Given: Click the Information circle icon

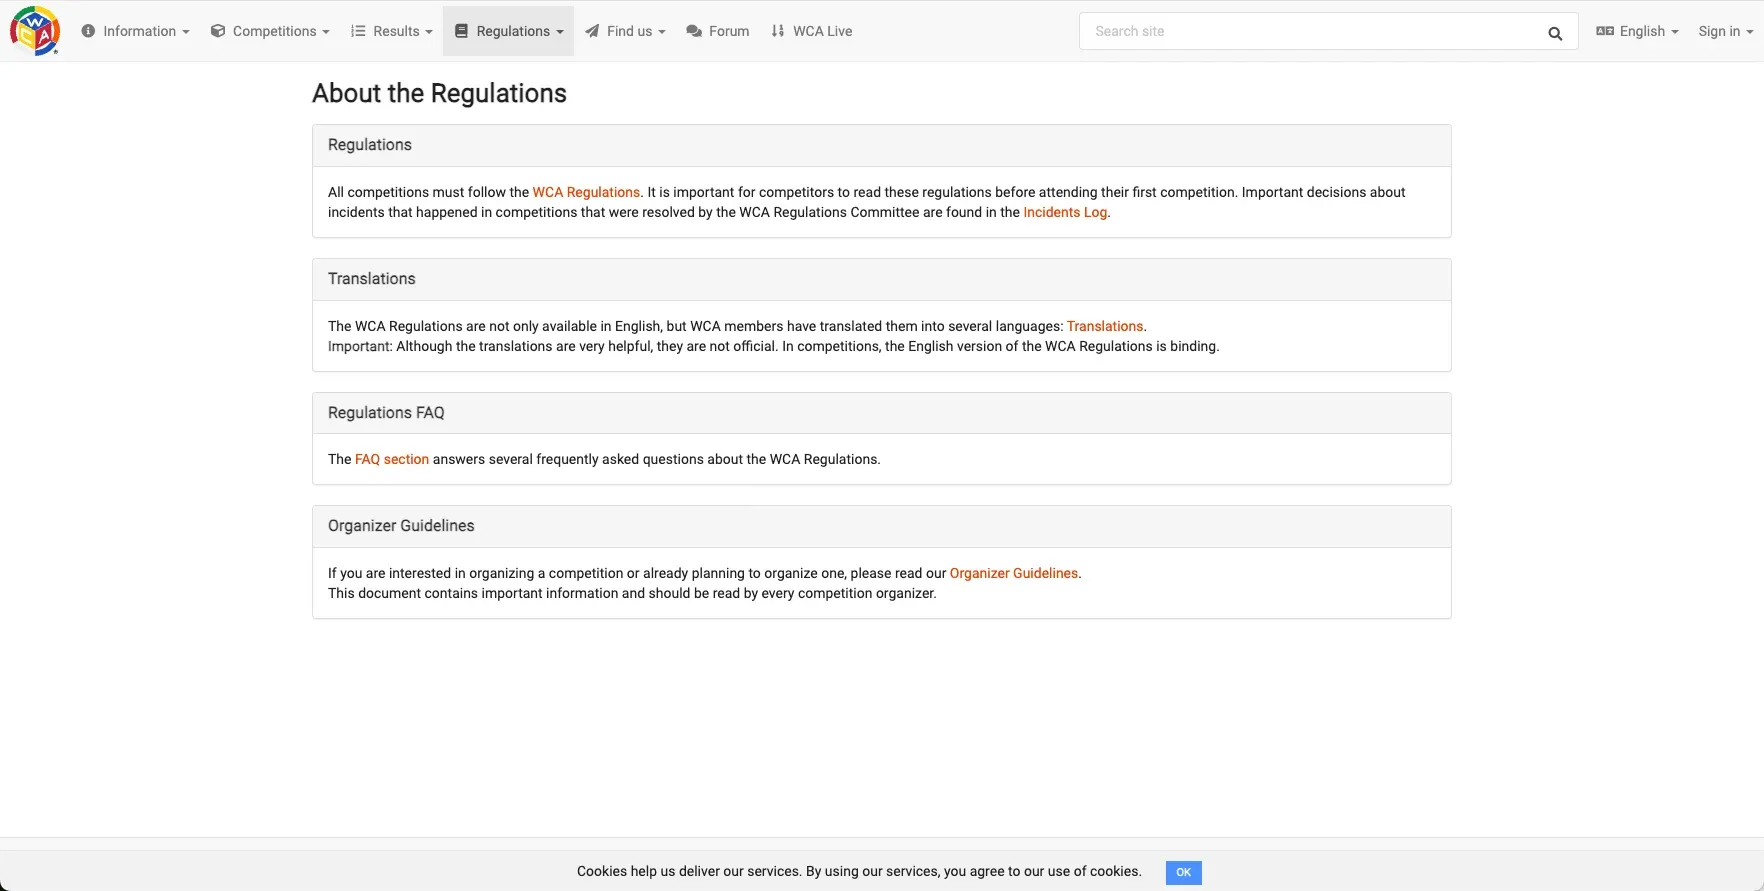Looking at the screenshot, I should click(88, 31).
